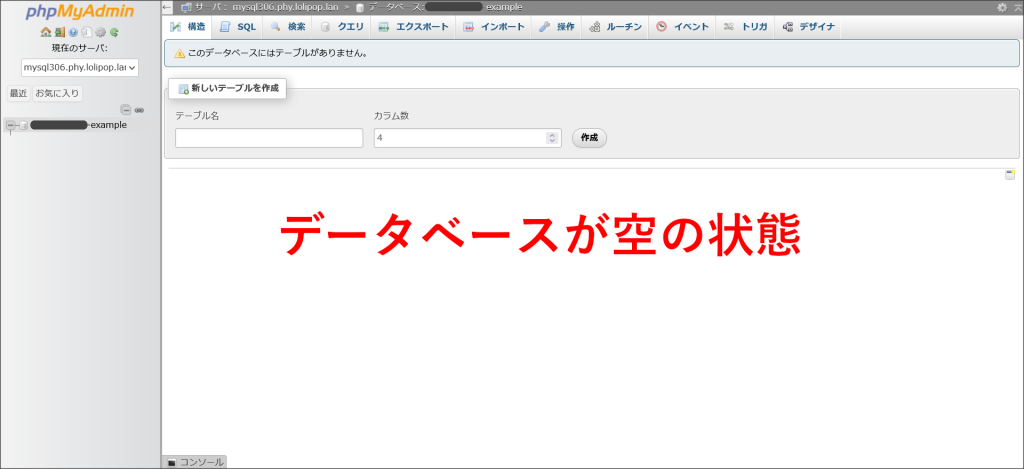
Task: Open page settings gear at top right
Action: (x=1002, y=7)
